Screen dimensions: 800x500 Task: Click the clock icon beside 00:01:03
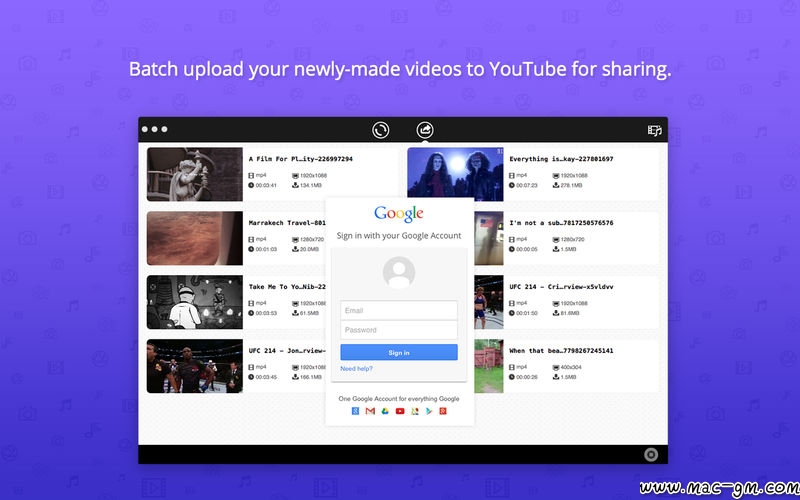(251, 249)
